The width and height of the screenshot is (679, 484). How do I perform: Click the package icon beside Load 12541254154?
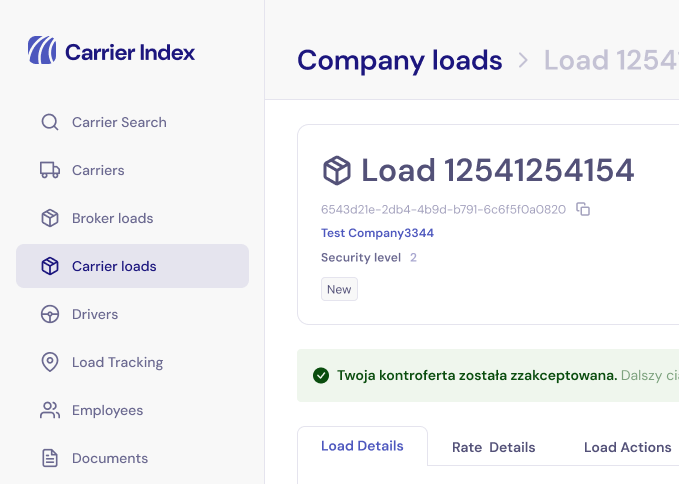coord(336,170)
